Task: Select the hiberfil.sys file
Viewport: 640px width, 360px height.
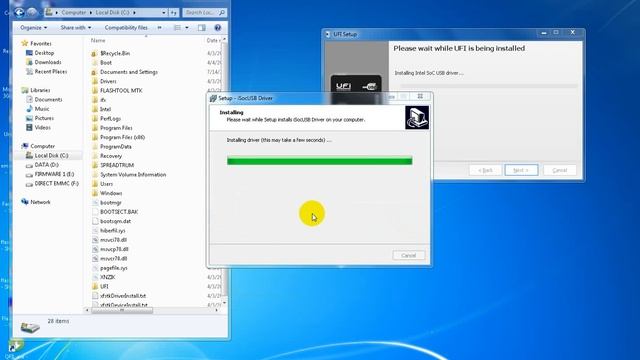Action: [x=112, y=231]
